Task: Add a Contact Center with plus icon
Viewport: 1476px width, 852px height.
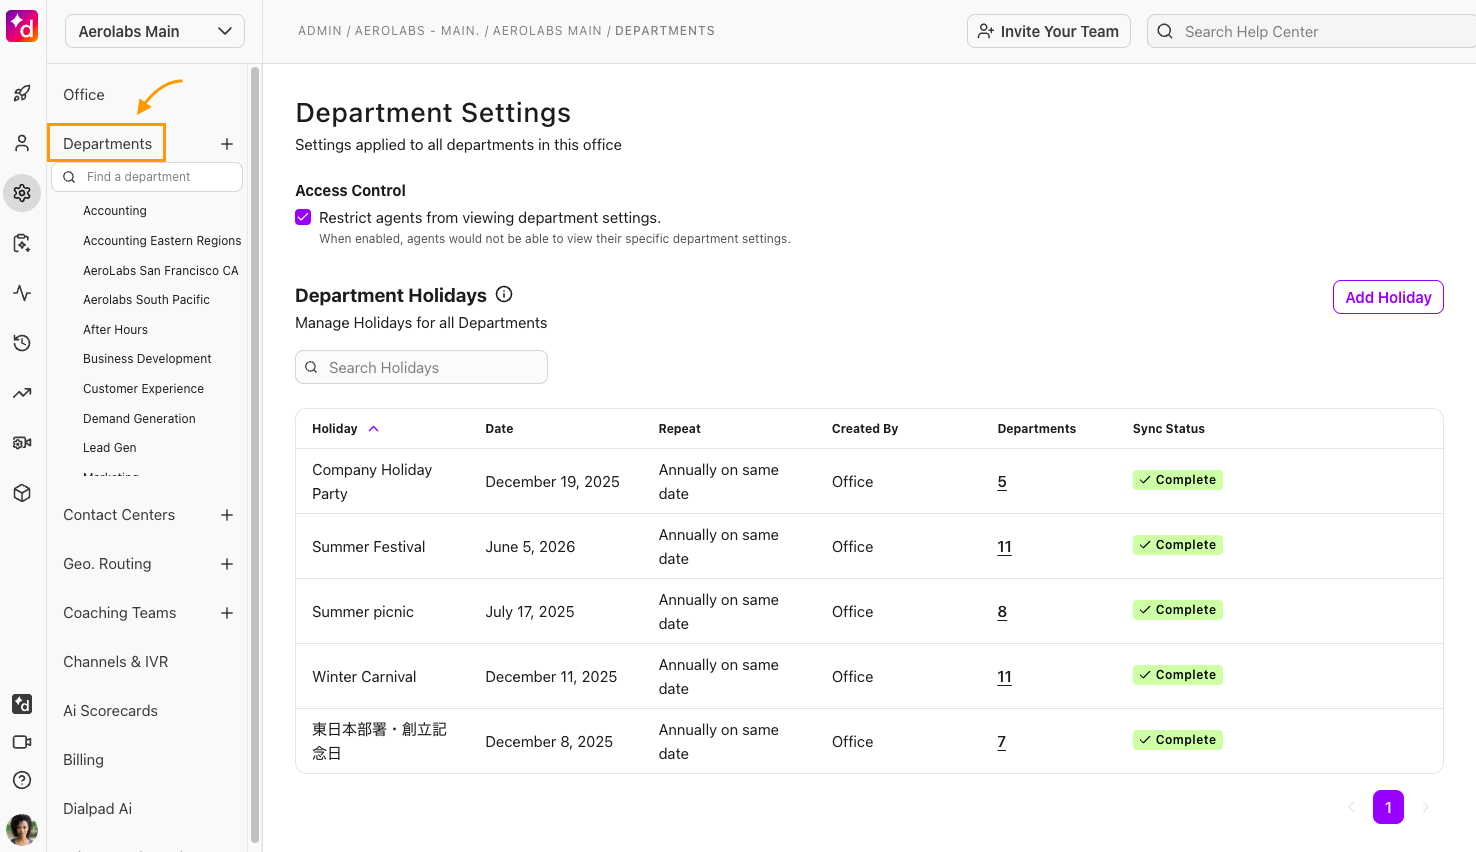Action: [227, 515]
